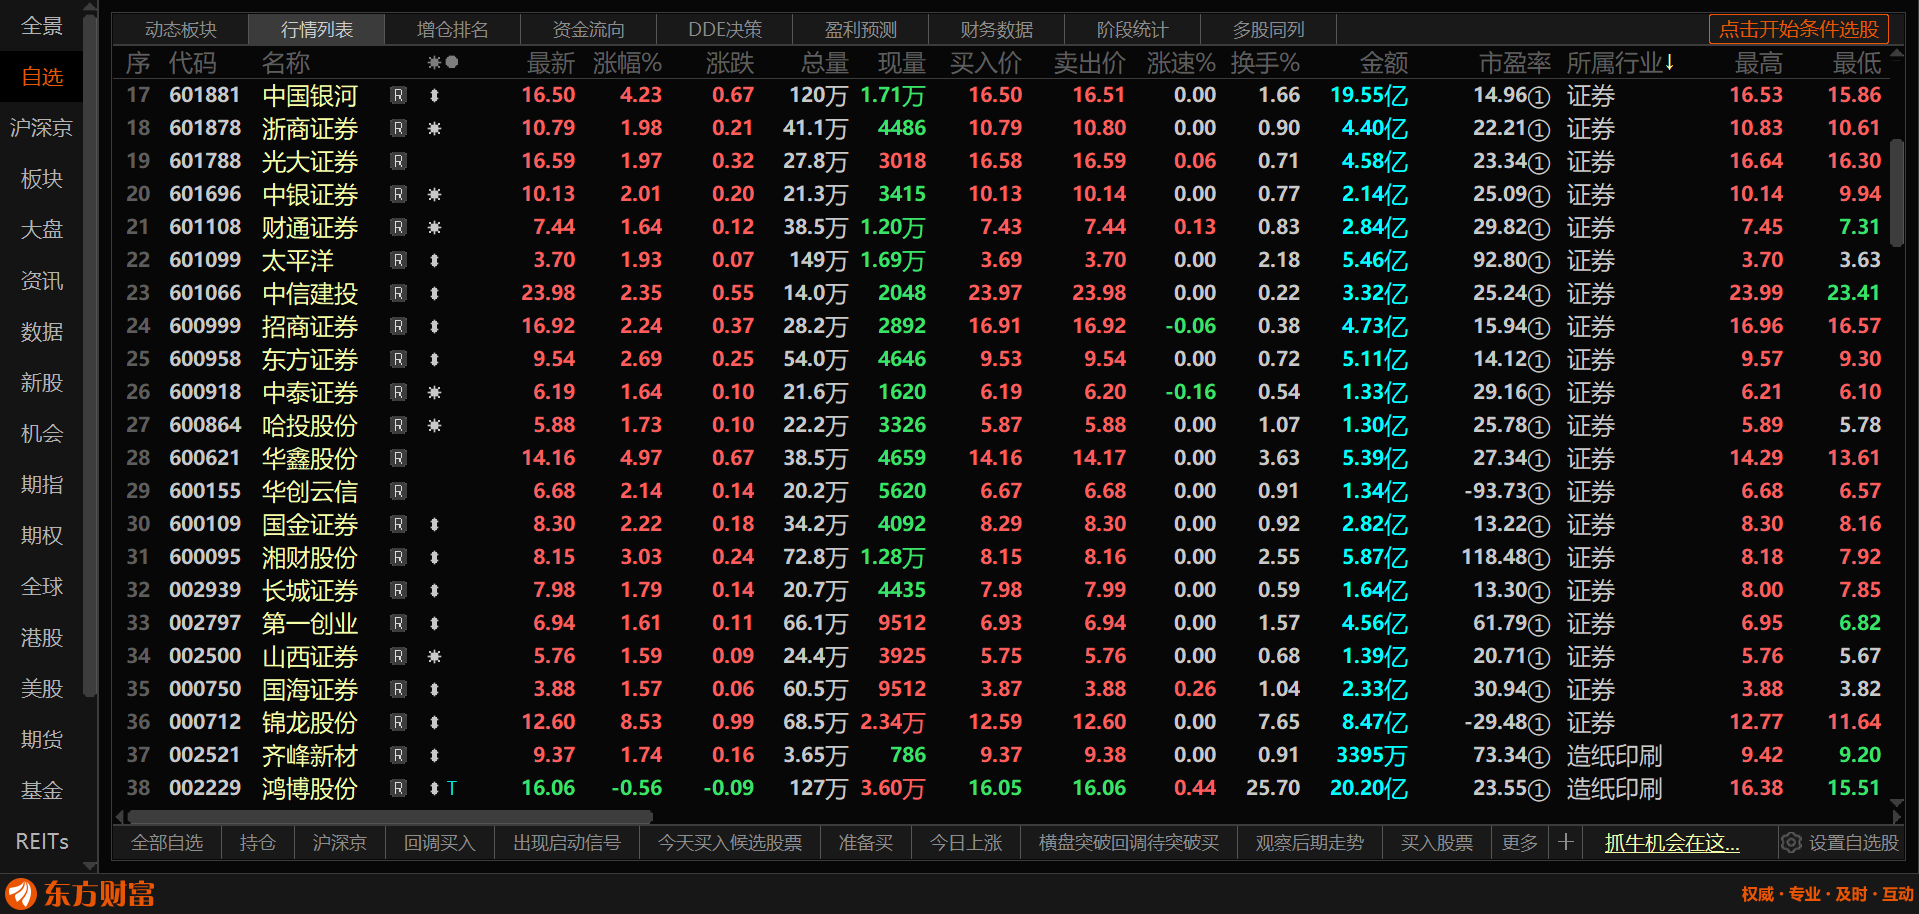Switch to the 动态板块 tab

[x=181, y=30]
